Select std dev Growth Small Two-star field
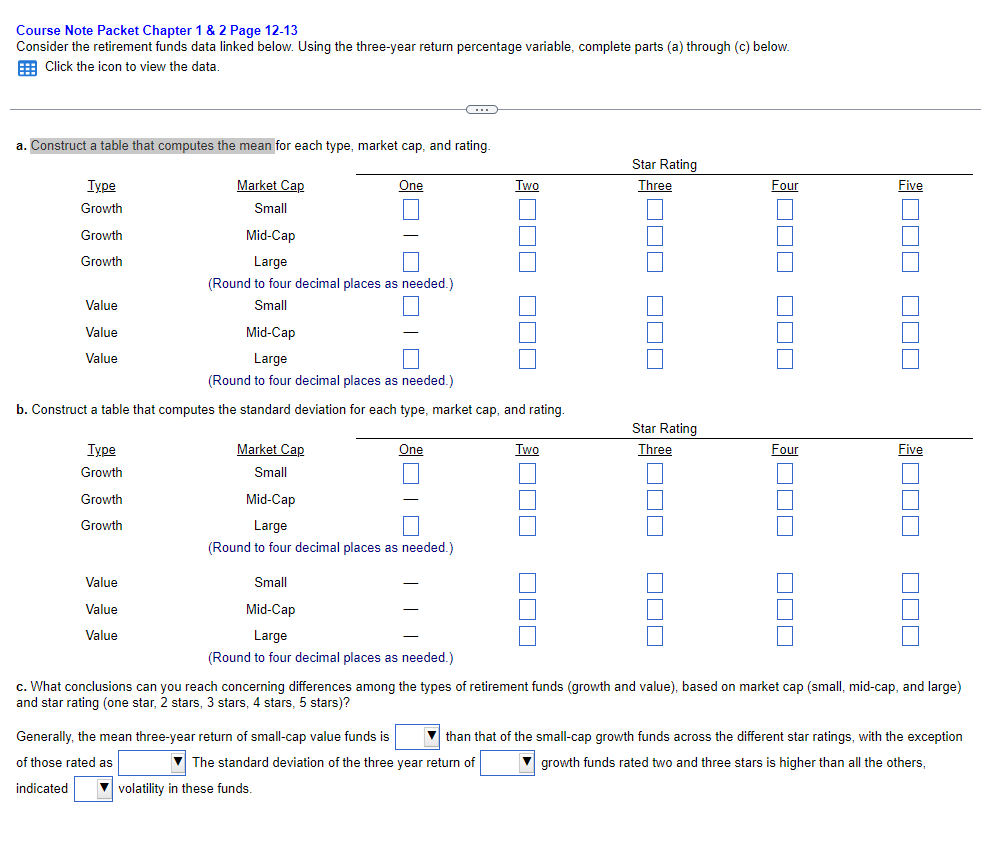 [527, 473]
